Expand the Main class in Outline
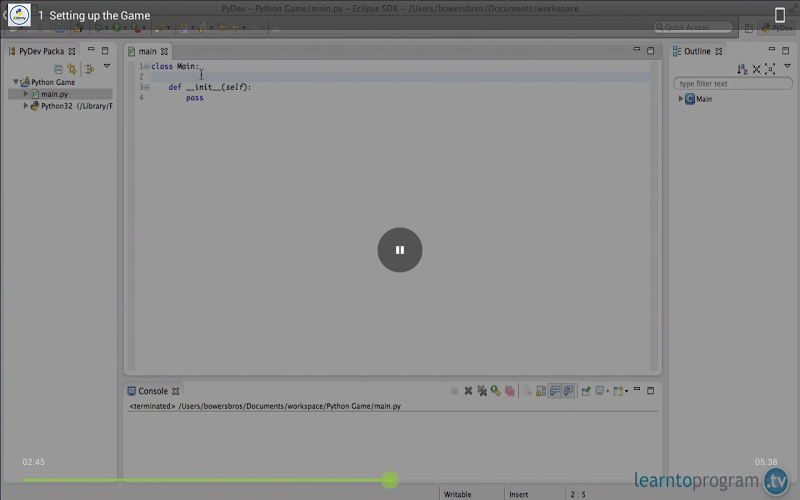800x500 pixels. (x=681, y=98)
